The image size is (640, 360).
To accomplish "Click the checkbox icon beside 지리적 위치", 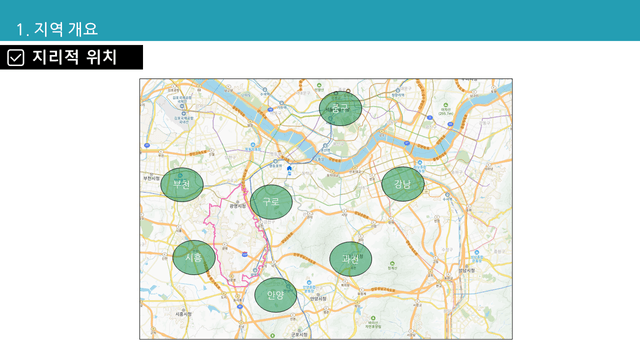I will (16, 58).
